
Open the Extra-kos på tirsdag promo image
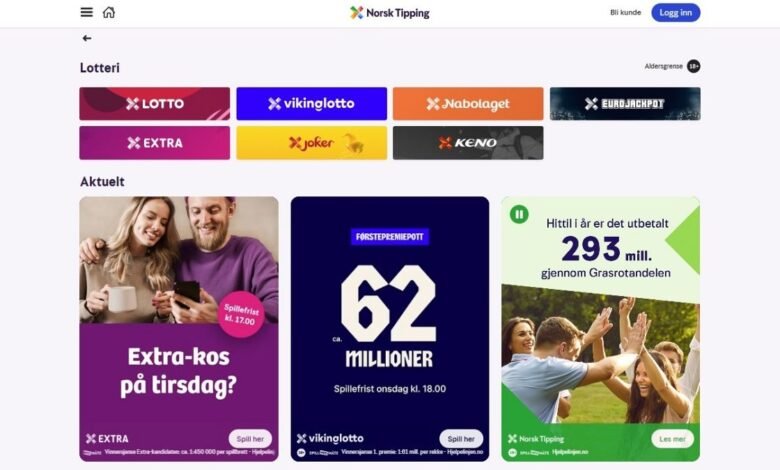click(x=179, y=329)
